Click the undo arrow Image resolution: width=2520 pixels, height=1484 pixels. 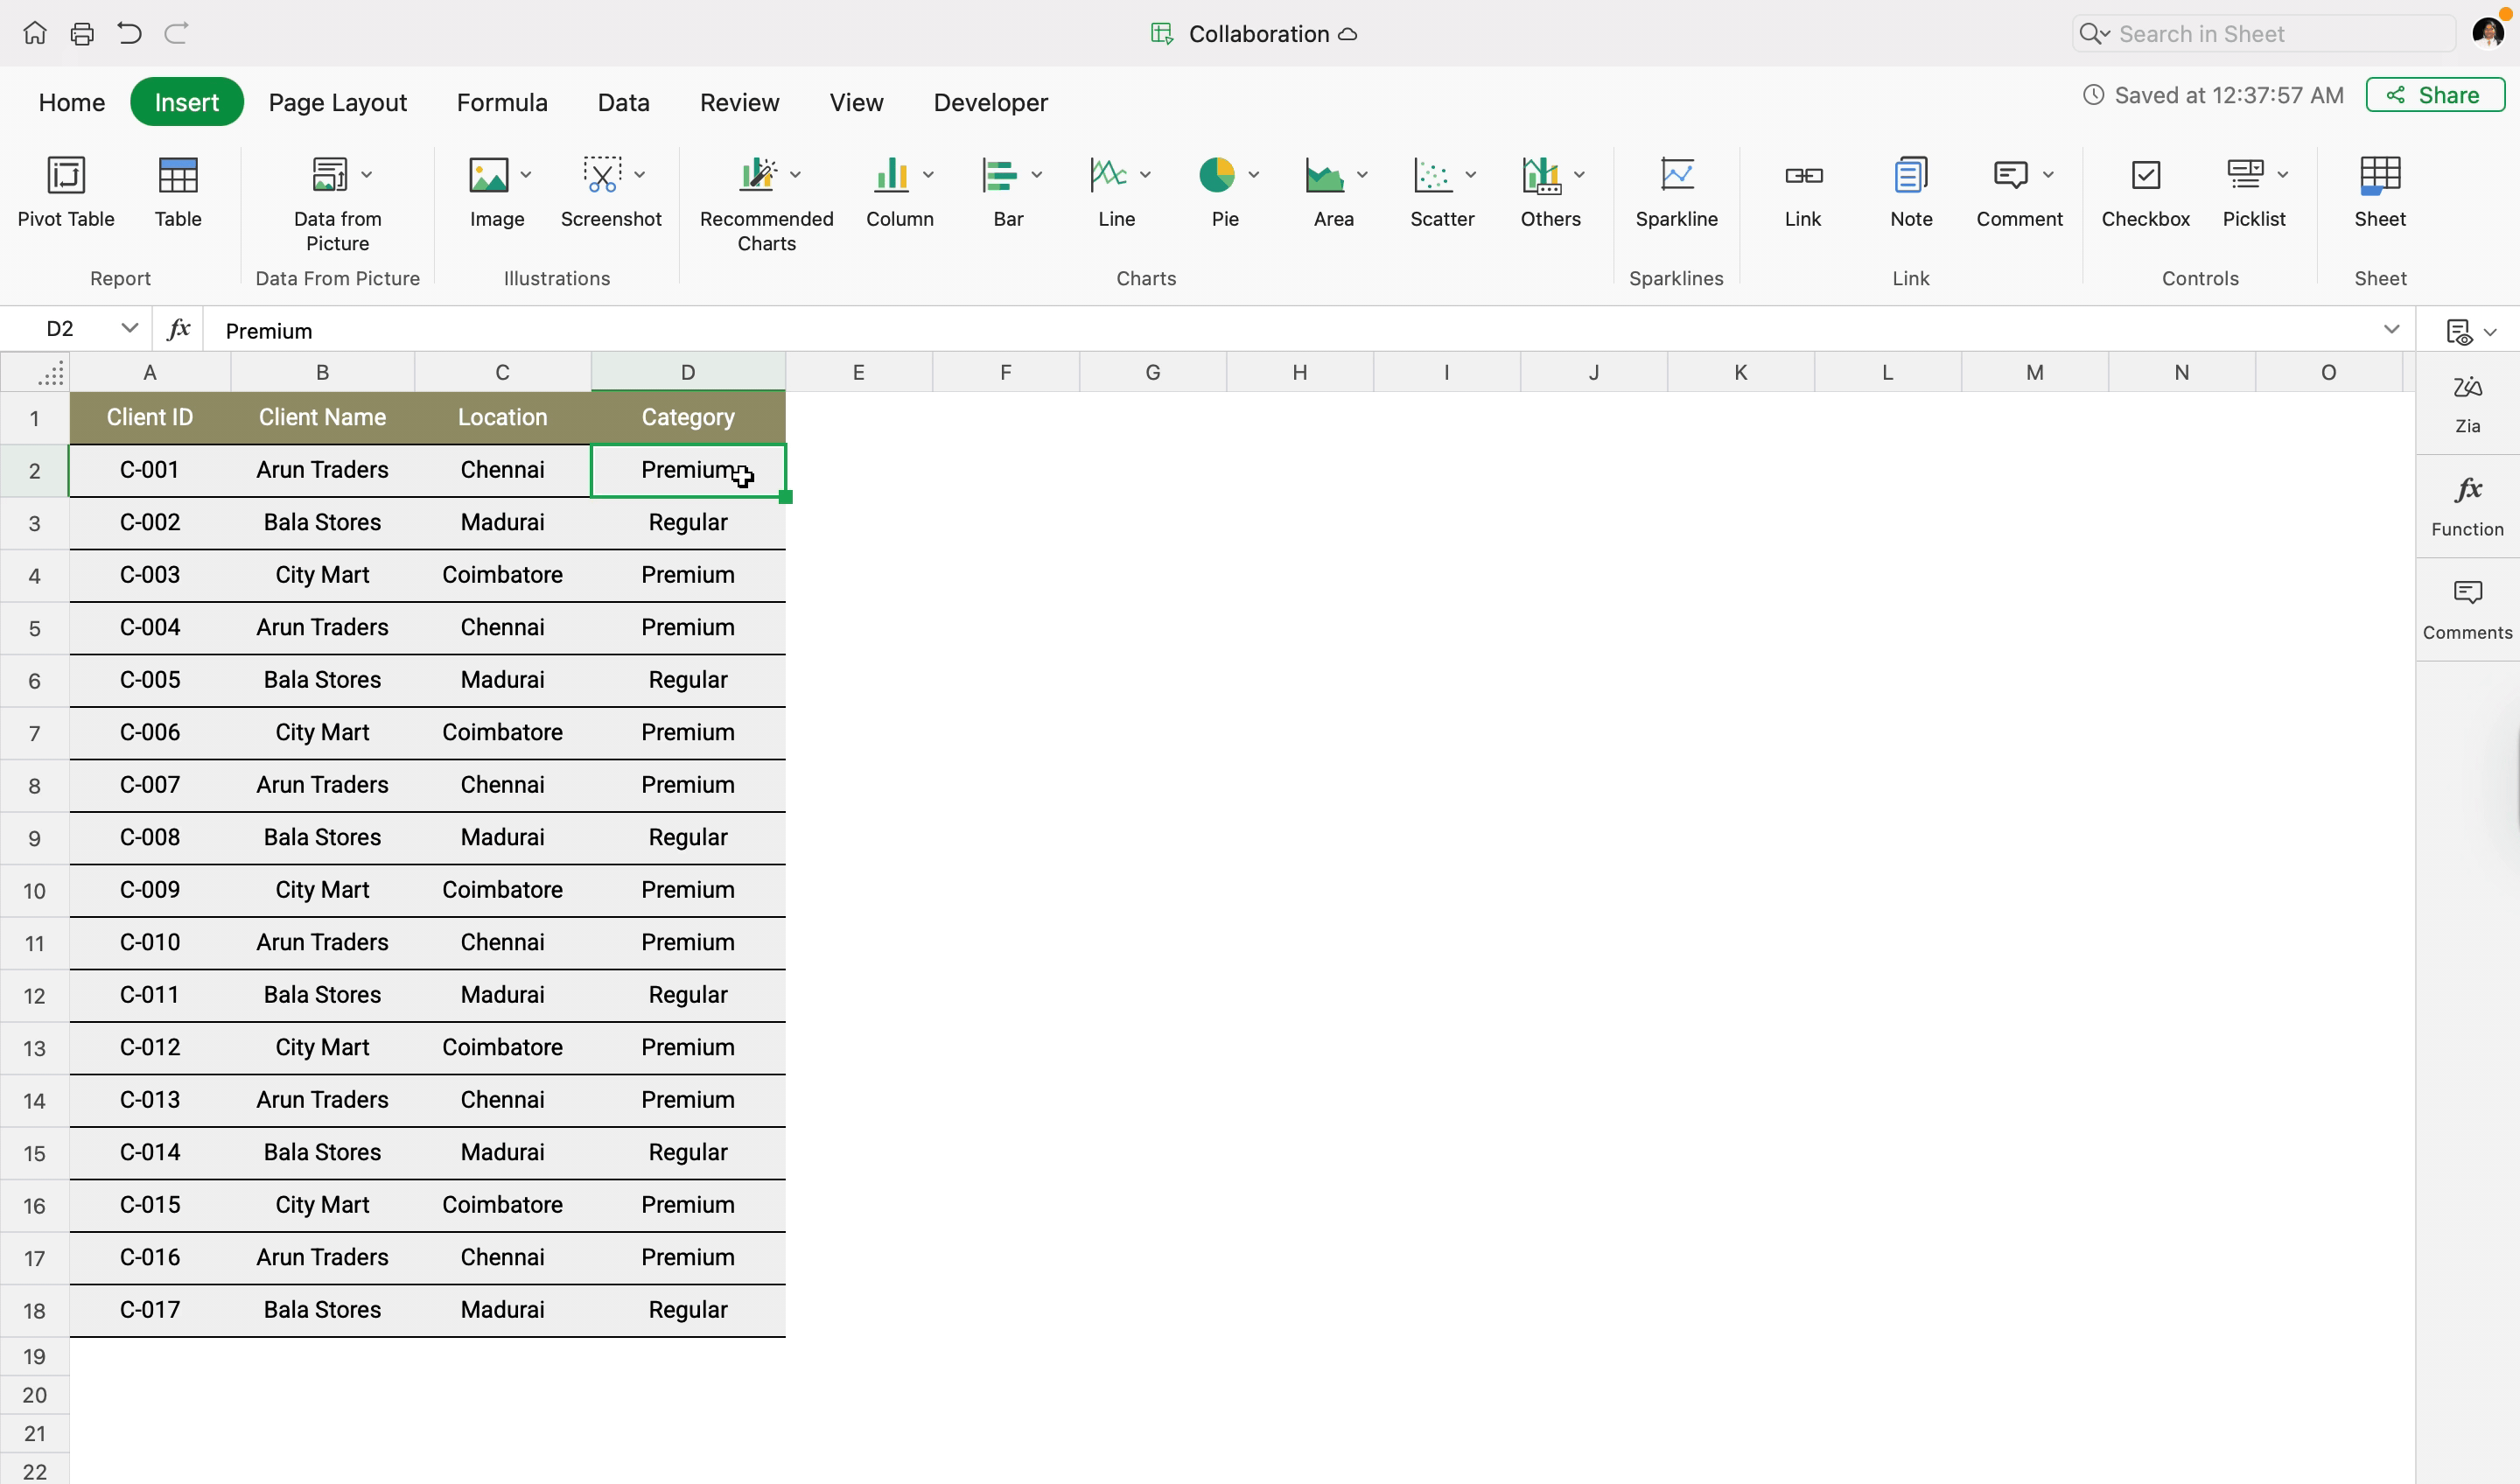tap(129, 34)
